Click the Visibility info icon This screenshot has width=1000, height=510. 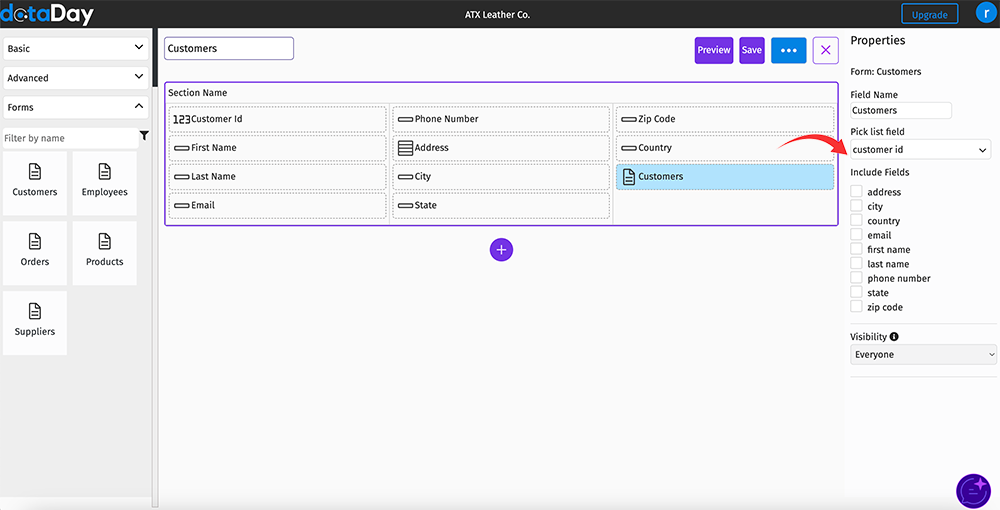894,337
